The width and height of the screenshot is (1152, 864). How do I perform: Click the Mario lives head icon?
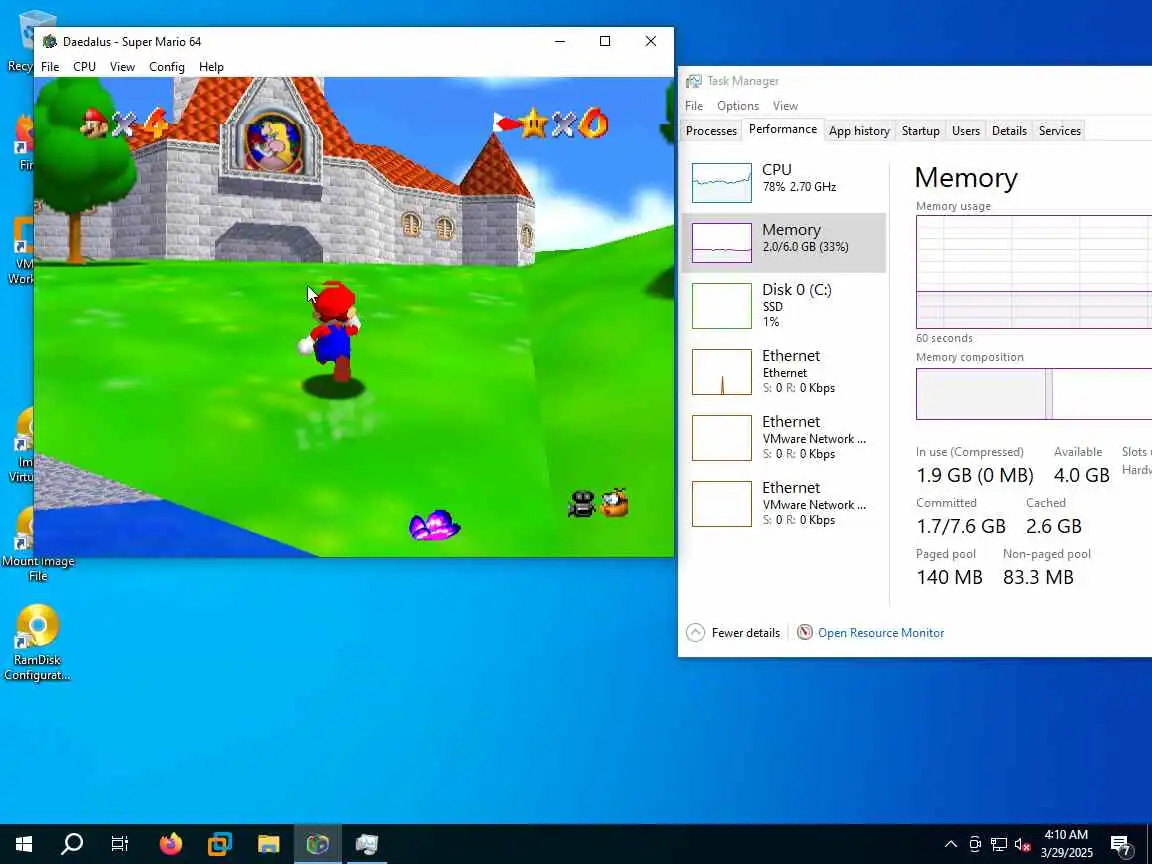pos(93,123)
